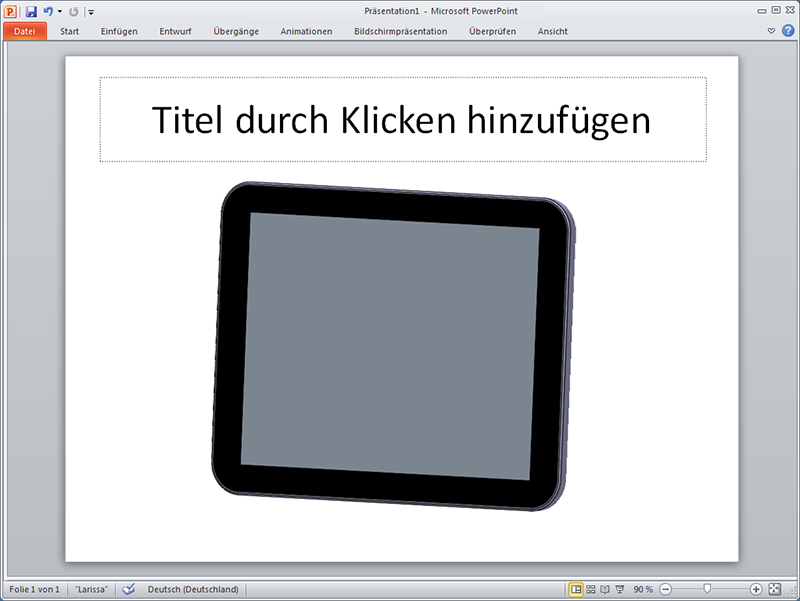The width and height of the screenshot is (800, 601).
Task: Click the 'Folie 1 von 1' status indicator
Action: (34, 589)
